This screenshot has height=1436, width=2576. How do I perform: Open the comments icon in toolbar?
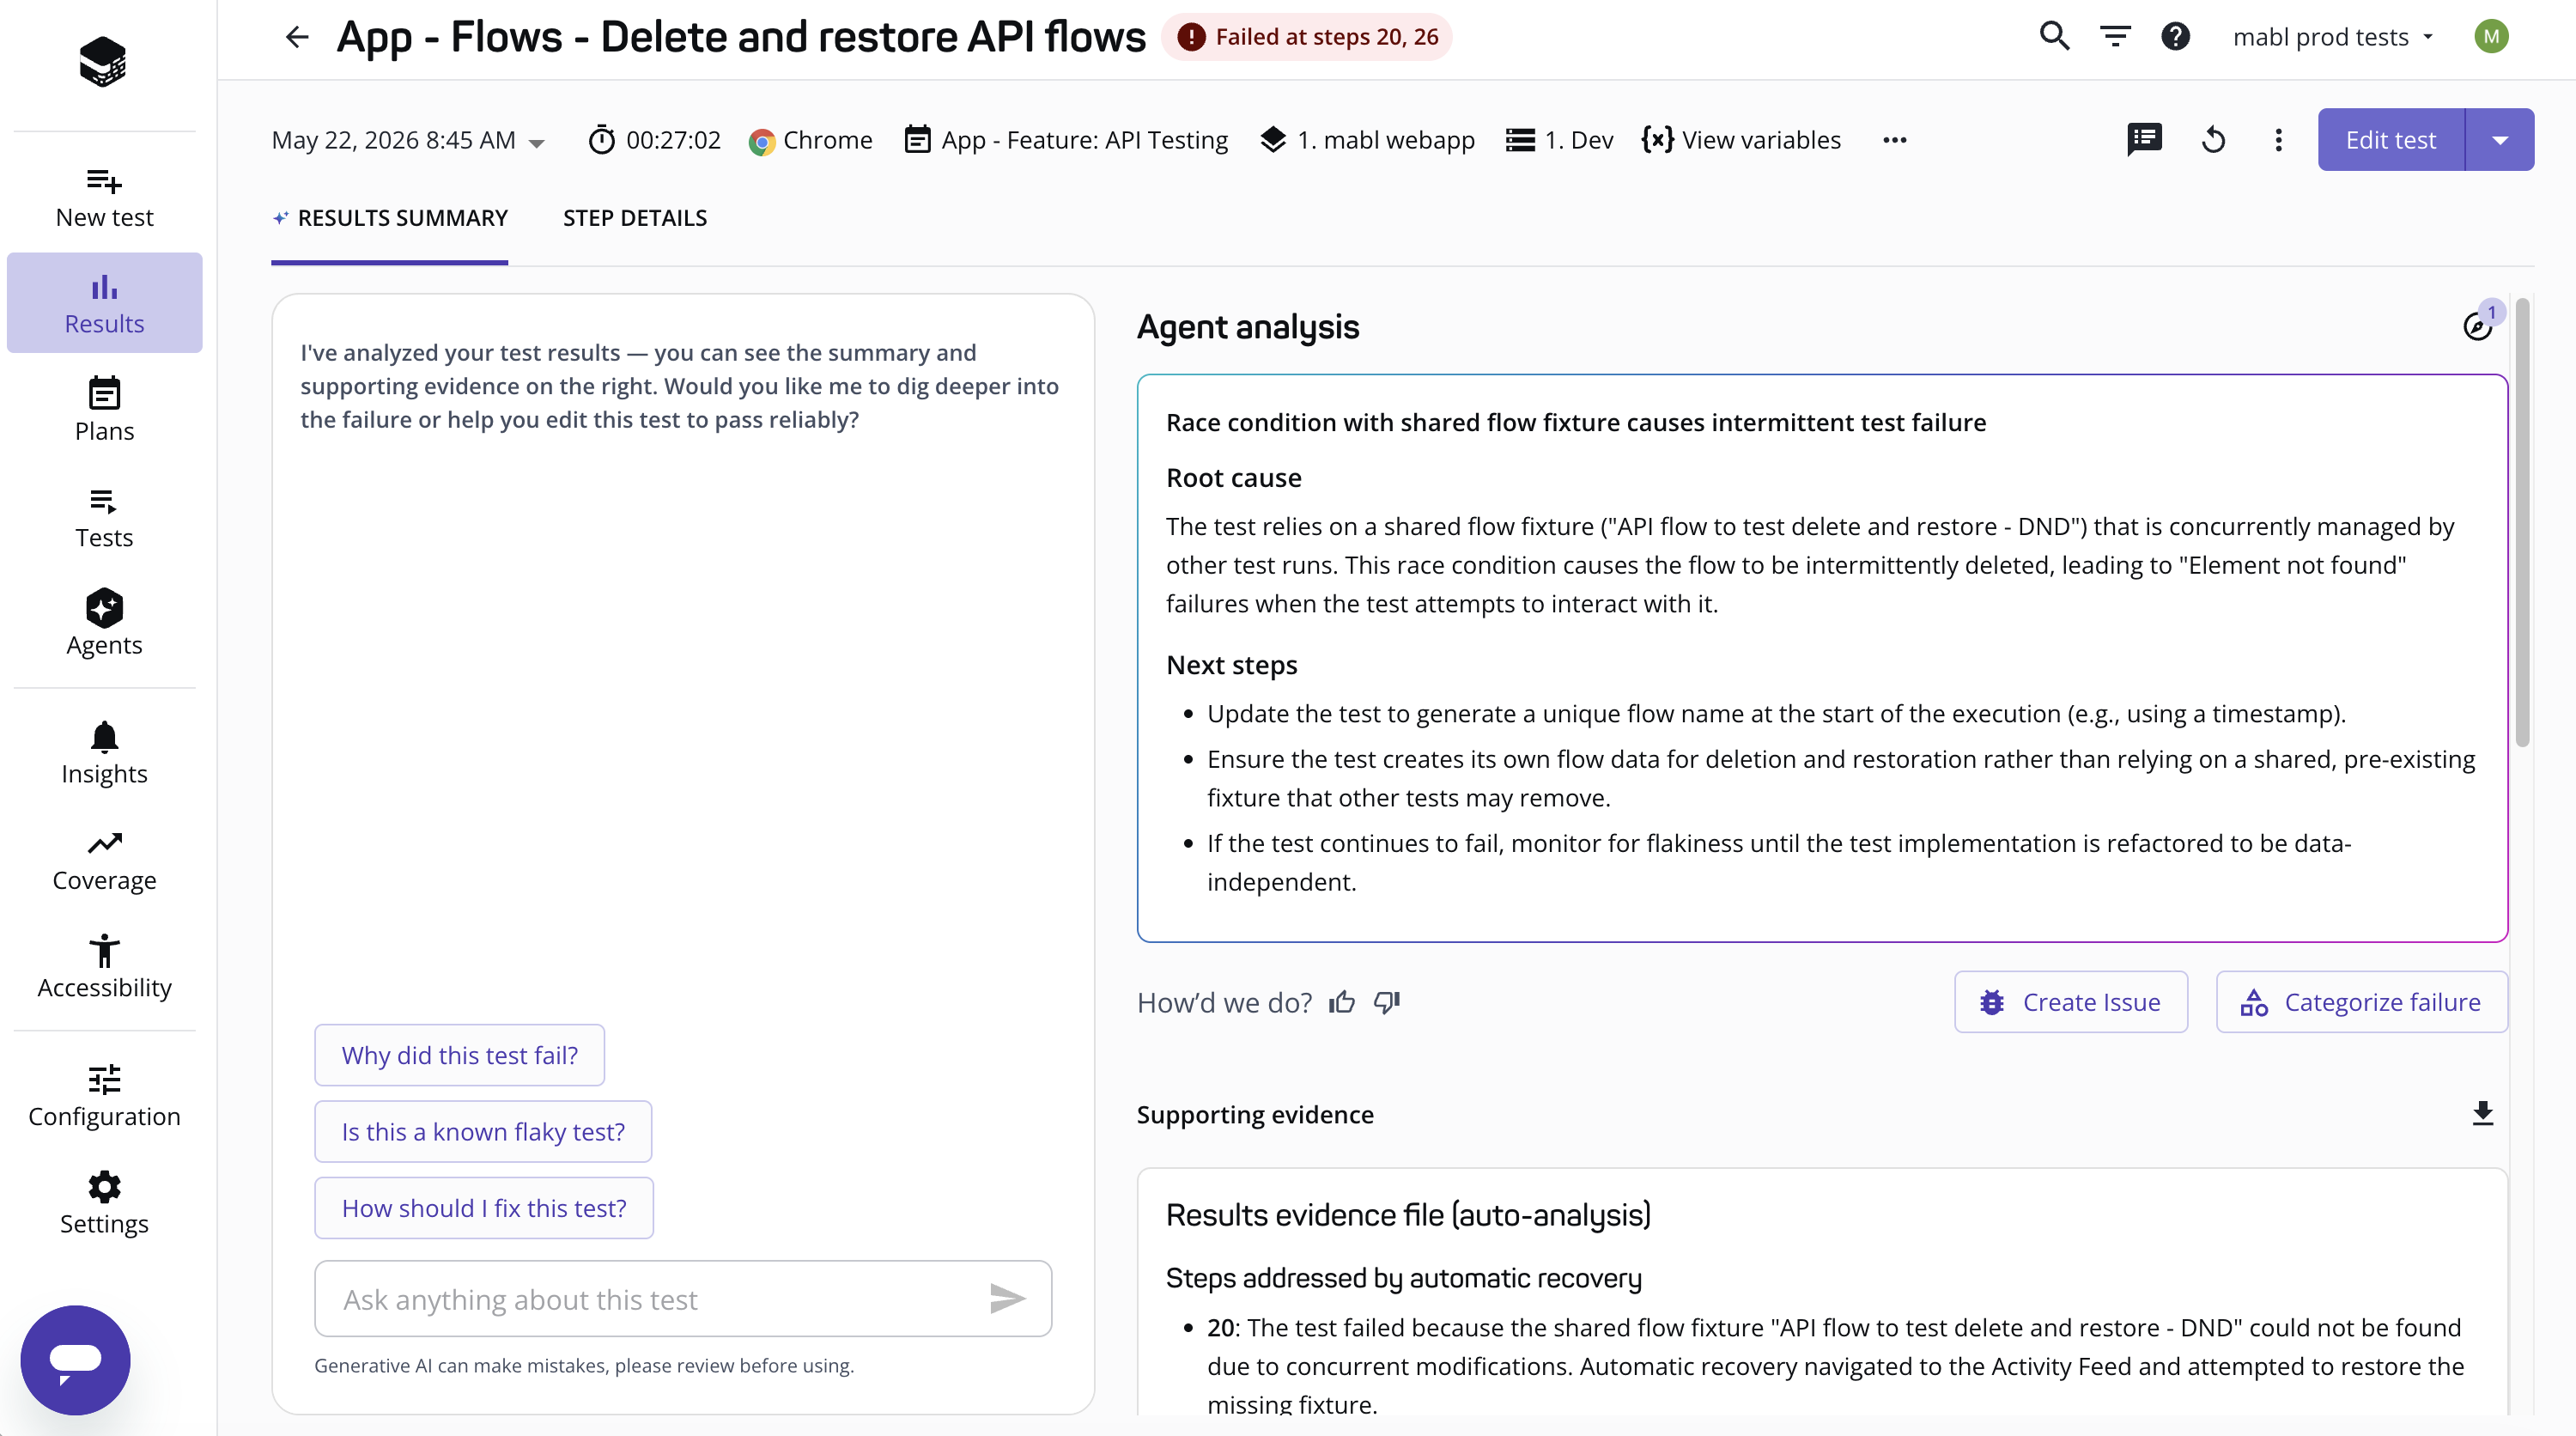tap(2144, 140)
